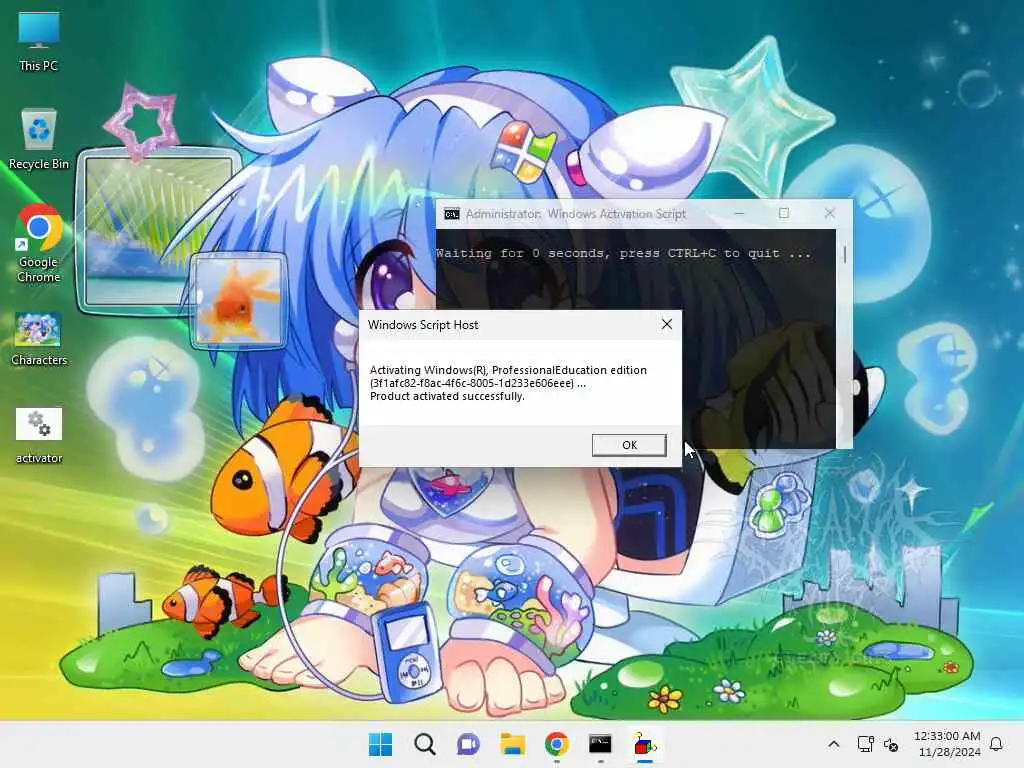Click 'Waiting for 0 seconds' console line
1024x768 pixels.
[x=624, y=253]
